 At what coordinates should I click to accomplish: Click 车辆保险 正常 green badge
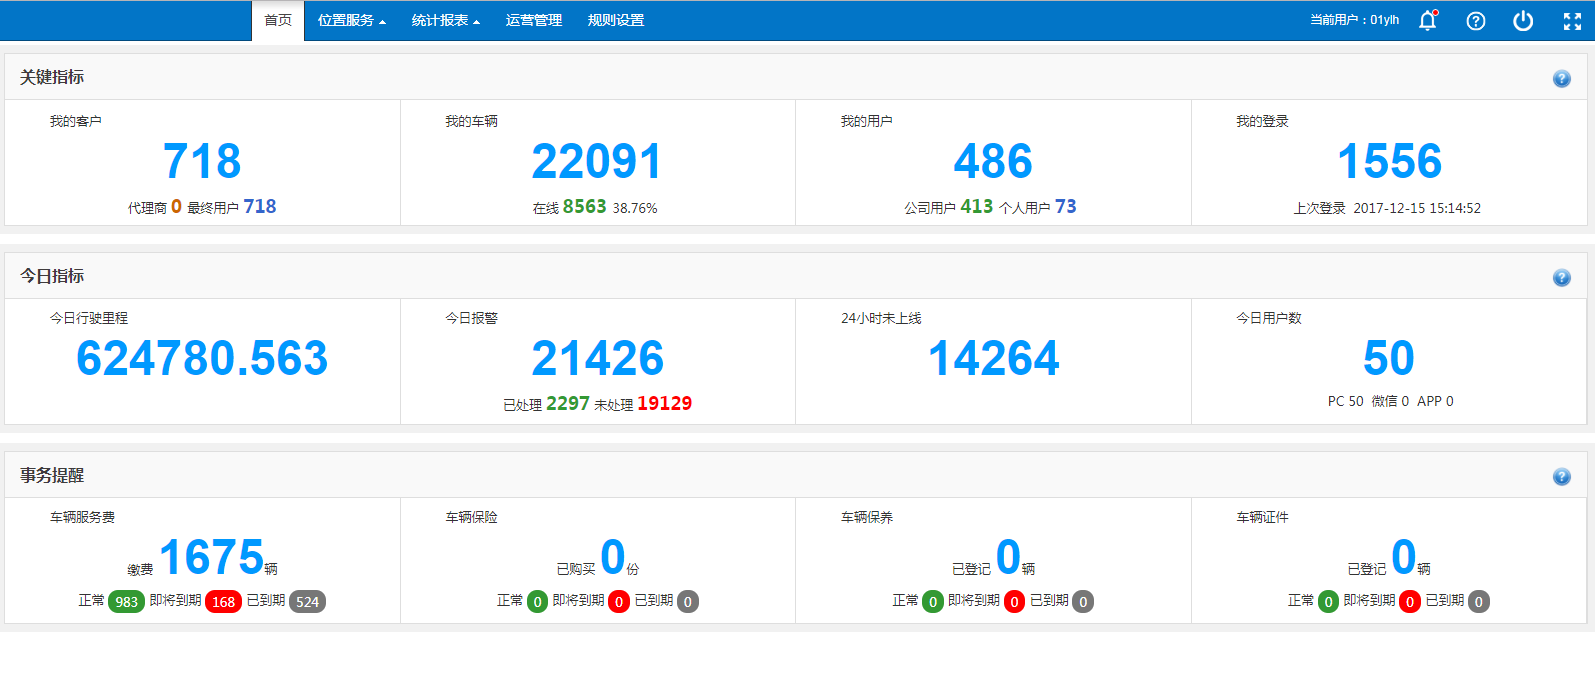537,602
